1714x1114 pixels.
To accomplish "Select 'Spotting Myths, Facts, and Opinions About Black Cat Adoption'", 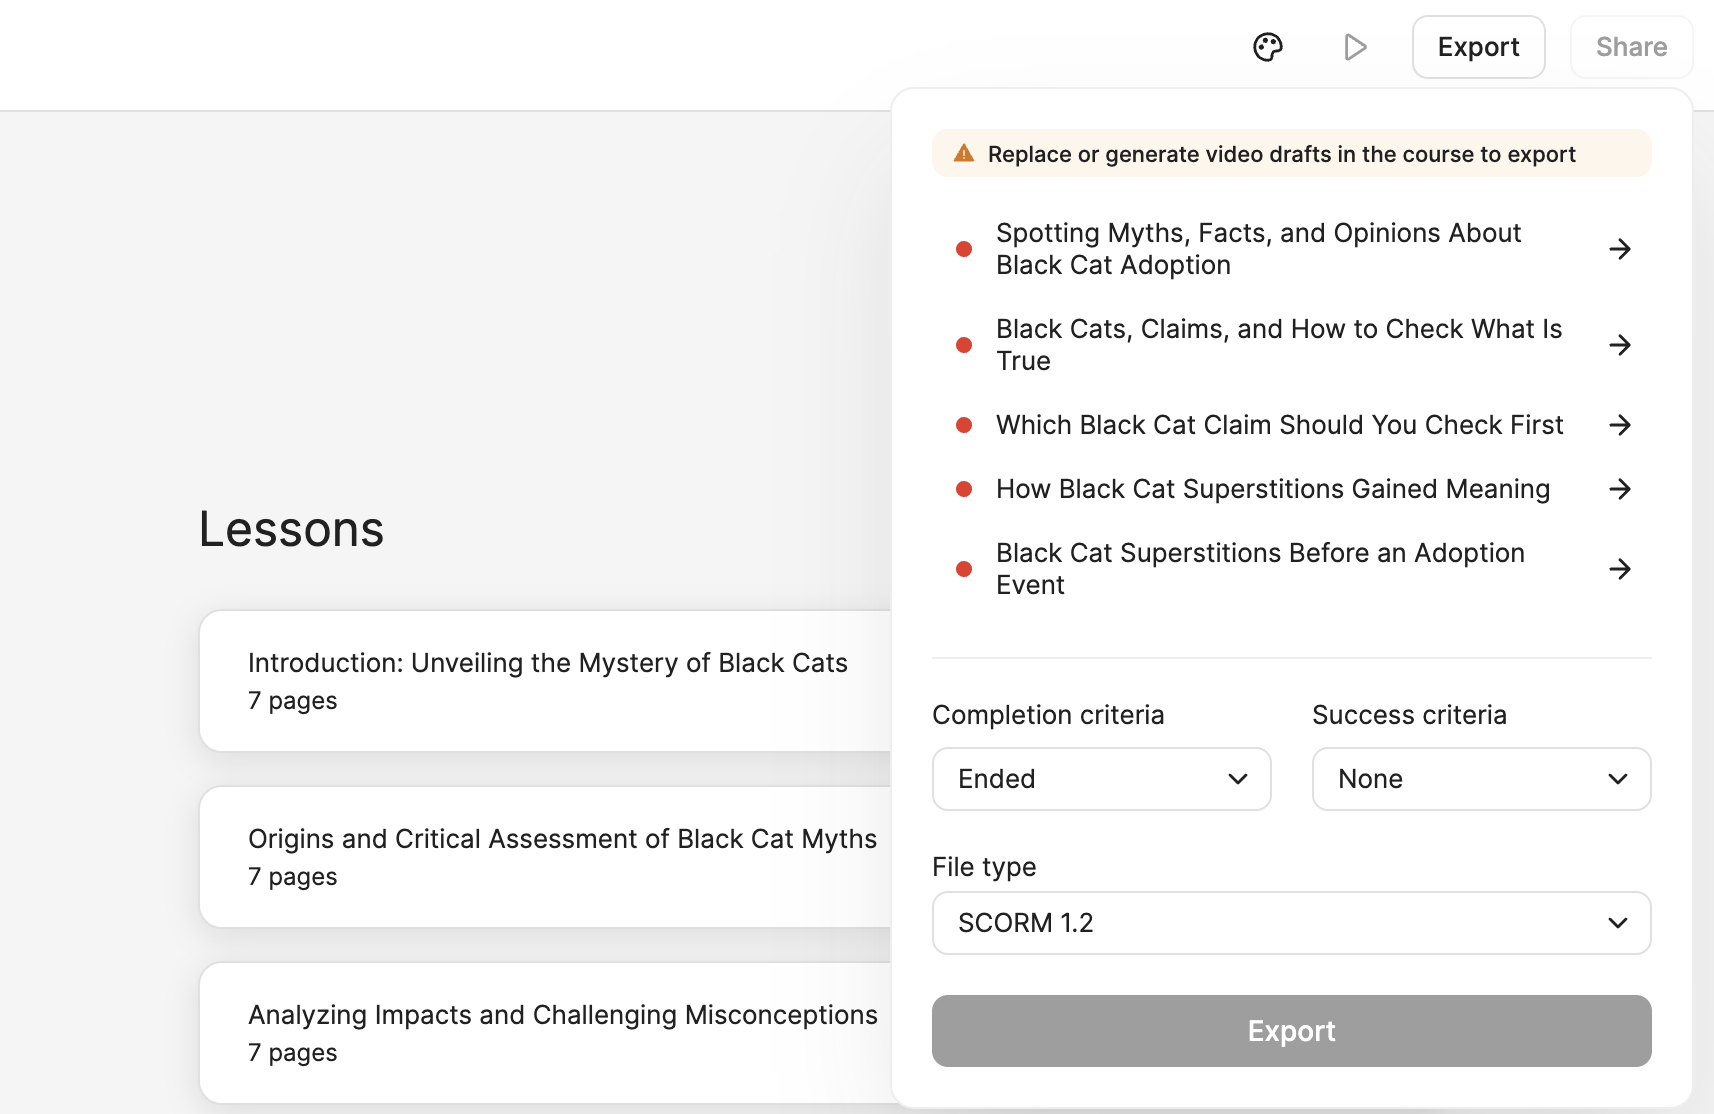I will click(1258, 249).
